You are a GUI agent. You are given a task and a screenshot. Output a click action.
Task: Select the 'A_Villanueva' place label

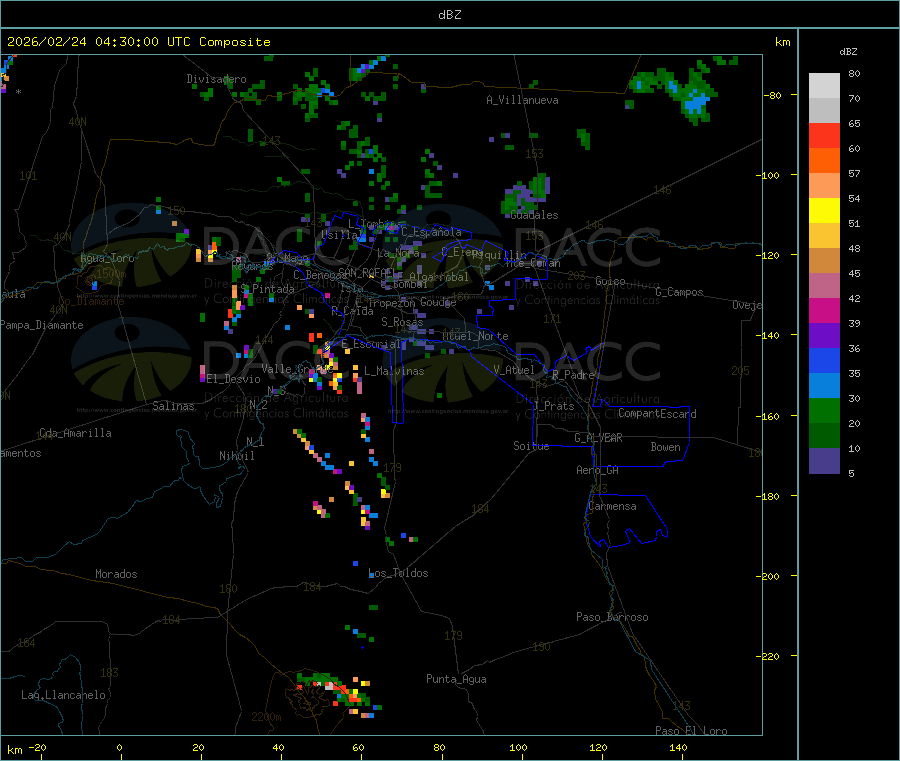coord(522,100)
